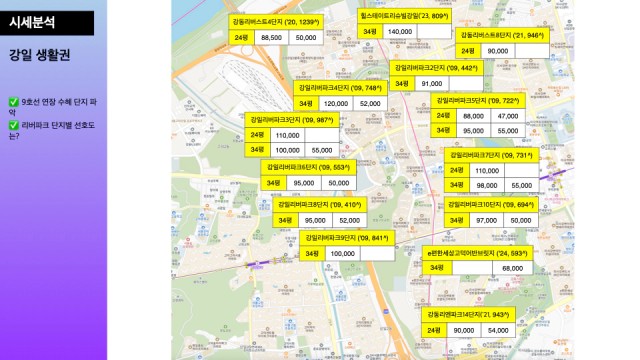
Task: Click the 140,000 price cell
Action: tap(400, 31)
